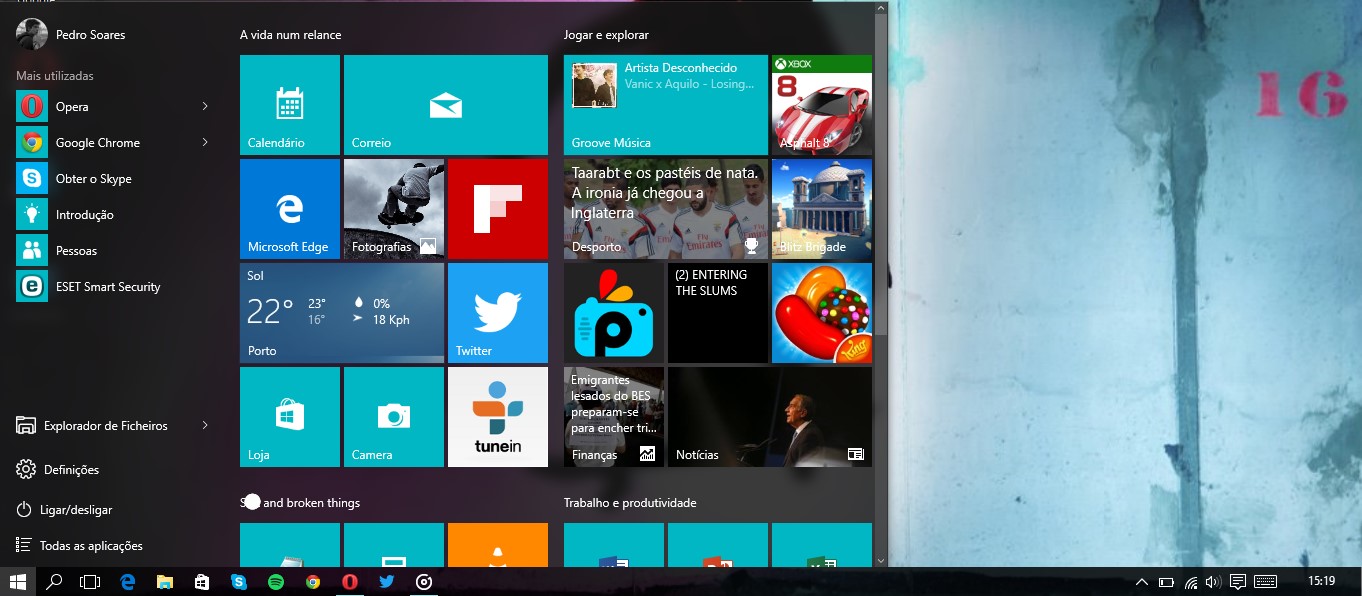Image resolution: width=1362 pixels, height=596 pixels.
Task: Open the Introdução app entry
Action: (114, 215)
